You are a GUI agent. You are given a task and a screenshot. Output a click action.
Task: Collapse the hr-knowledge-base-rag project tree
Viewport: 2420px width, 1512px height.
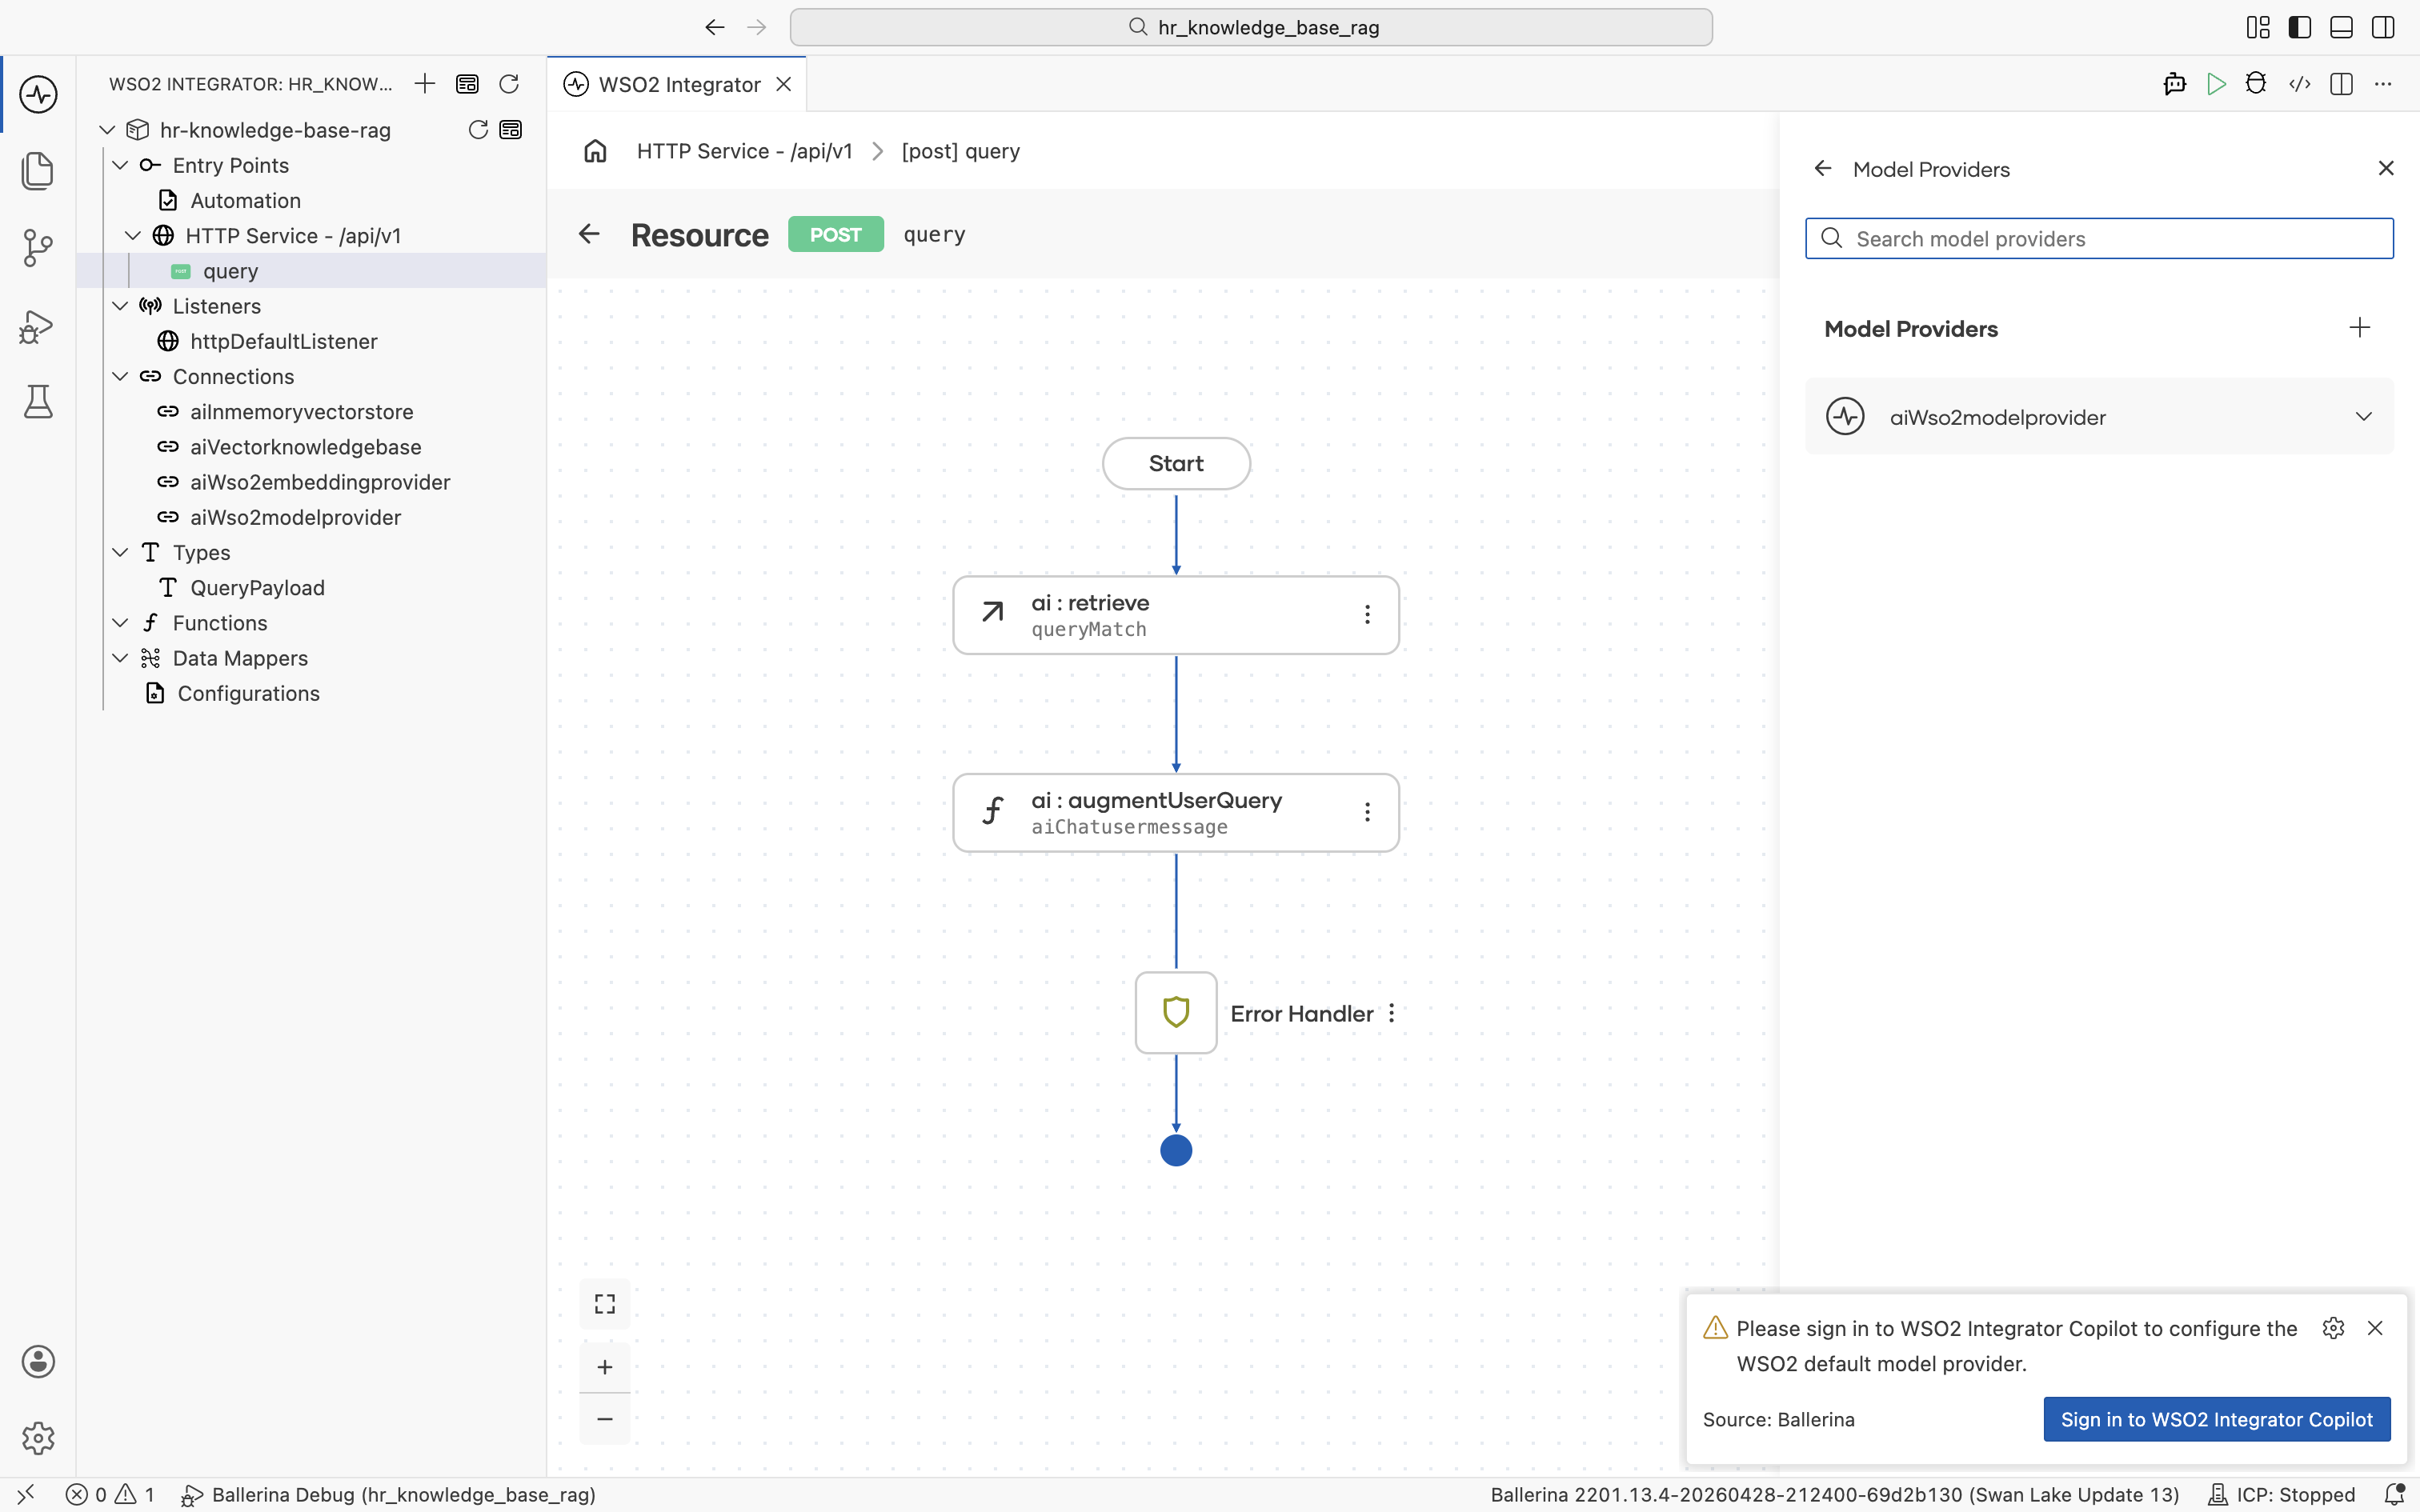tap(107, 130)
